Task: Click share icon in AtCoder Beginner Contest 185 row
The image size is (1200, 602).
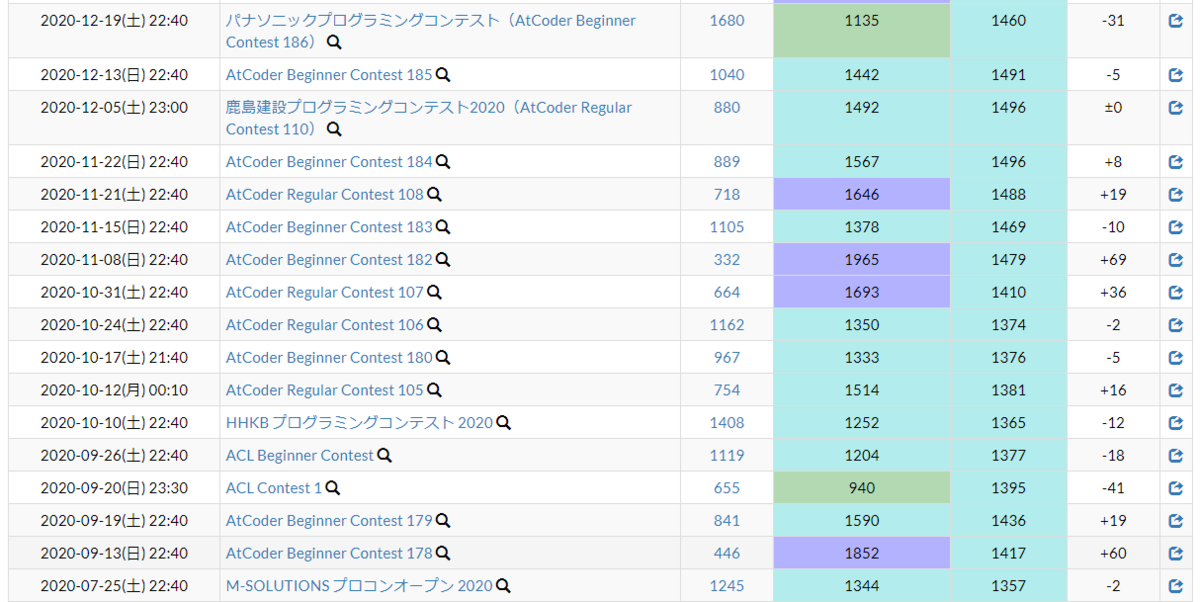Action: tap(1176, 75)
